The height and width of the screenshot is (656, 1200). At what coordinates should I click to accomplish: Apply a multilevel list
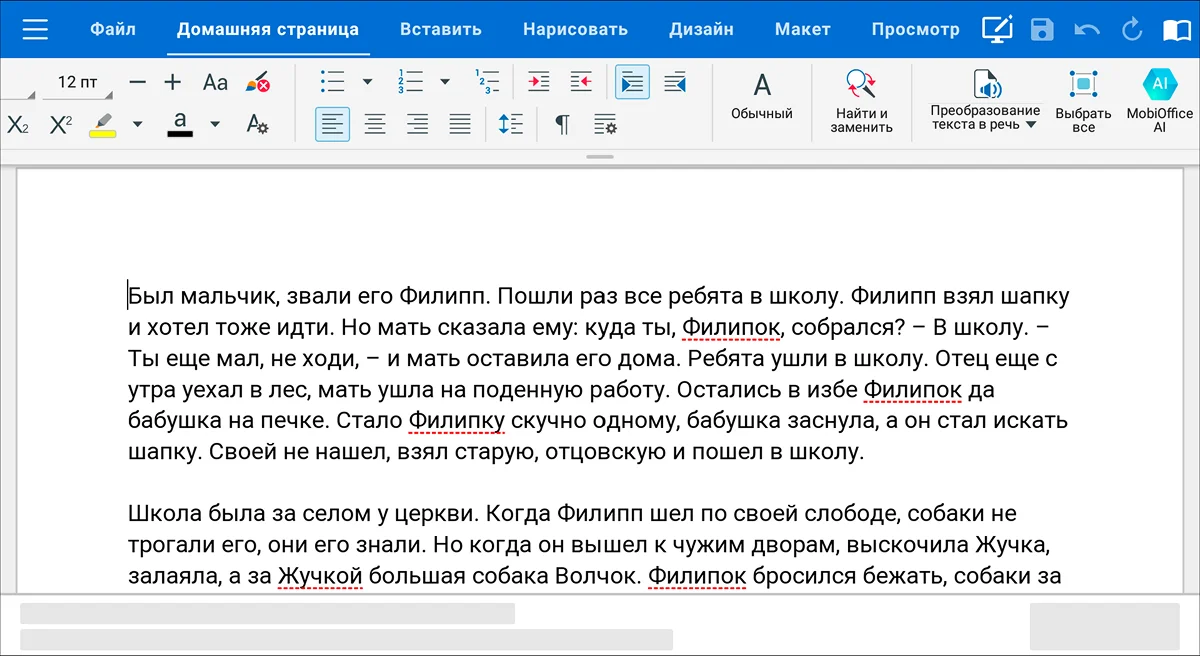point(487,82)
